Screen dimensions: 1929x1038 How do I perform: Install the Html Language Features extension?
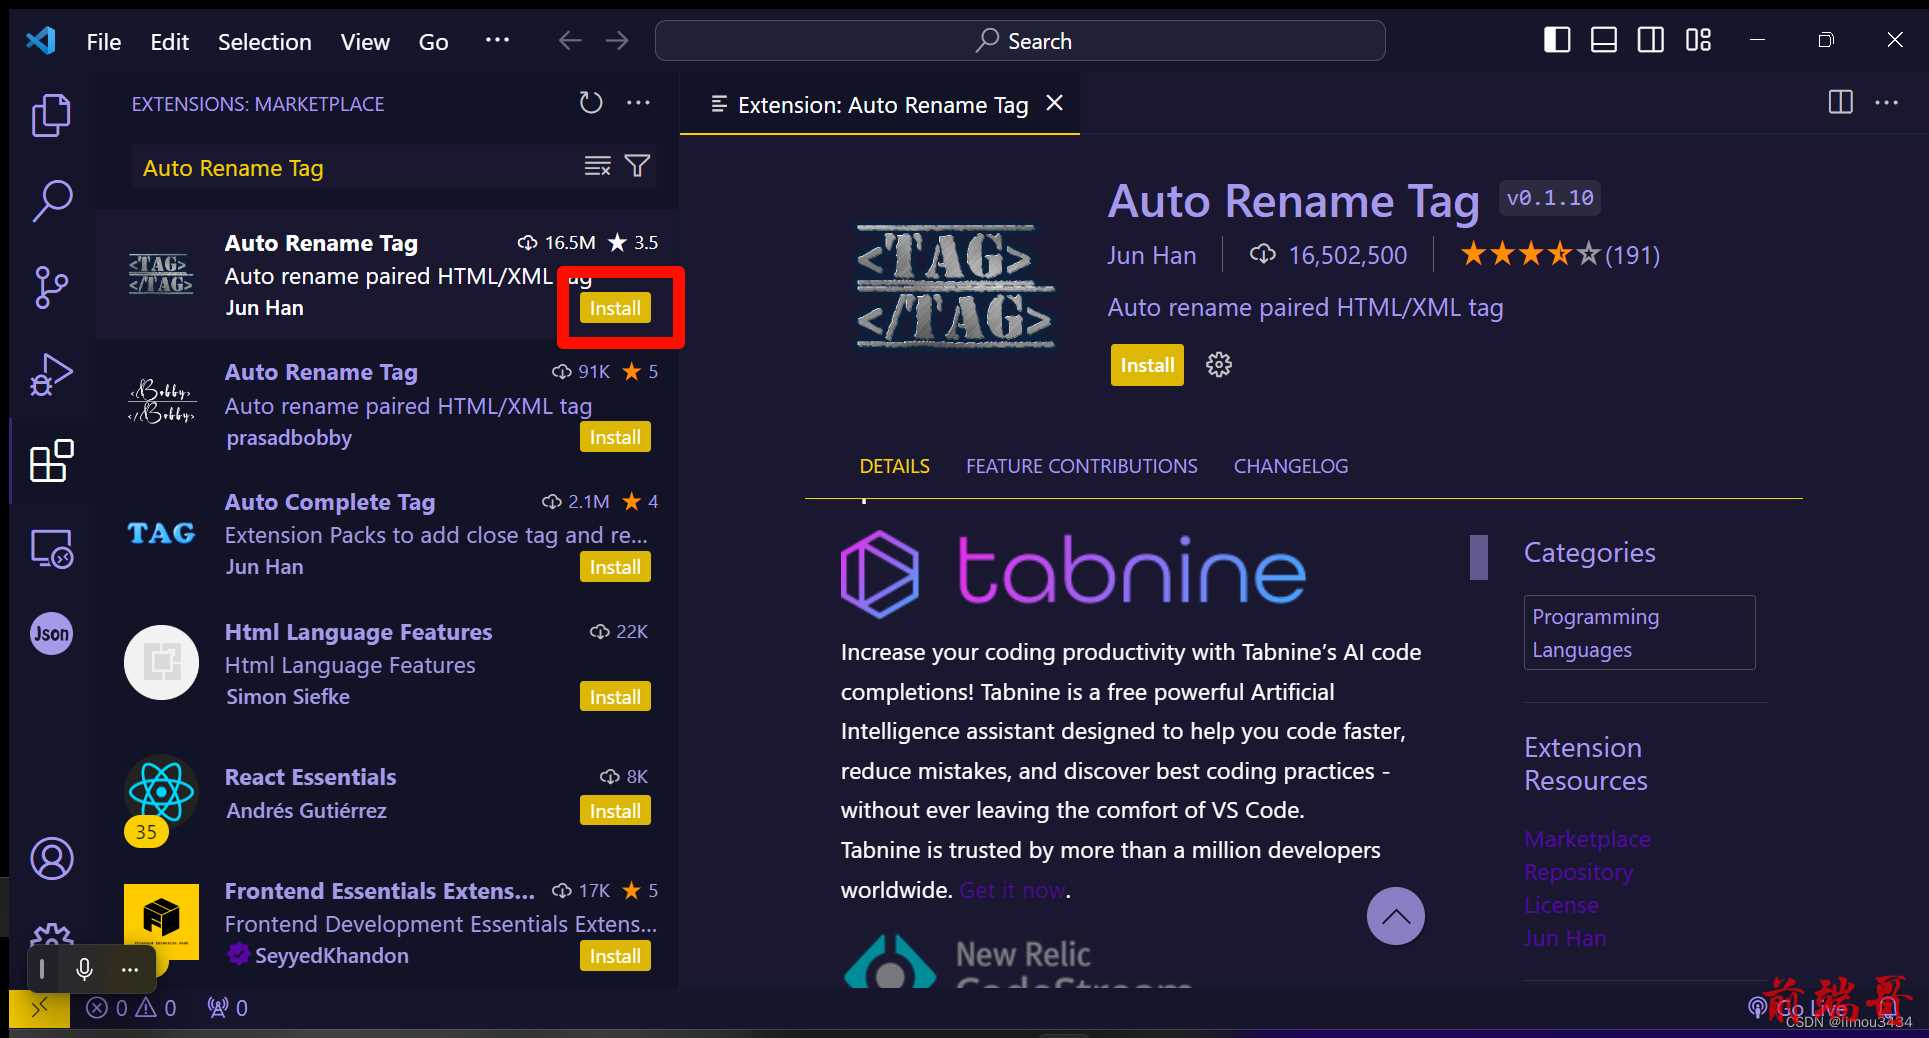pos(615,697)
